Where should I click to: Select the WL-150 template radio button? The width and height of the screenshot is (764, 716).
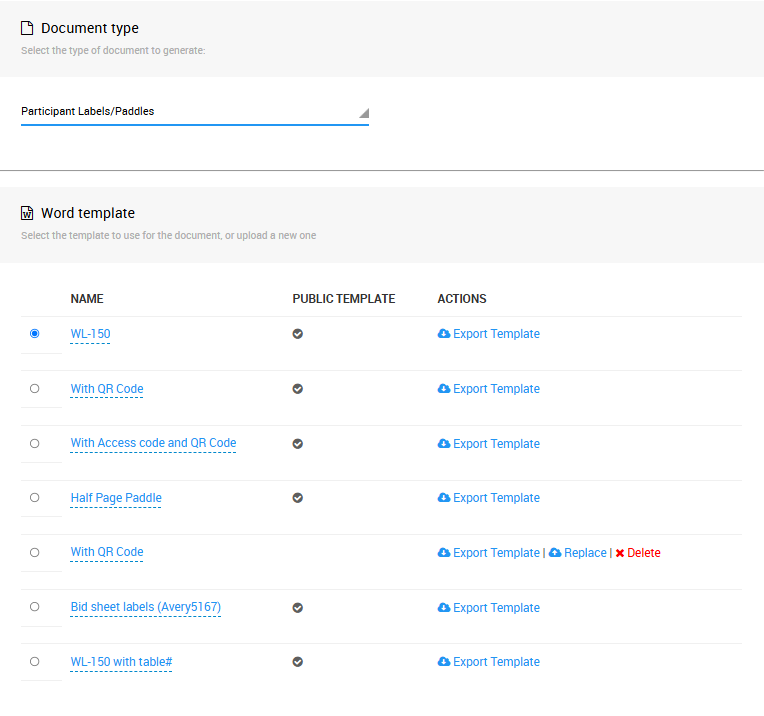[x=35, y=334]
